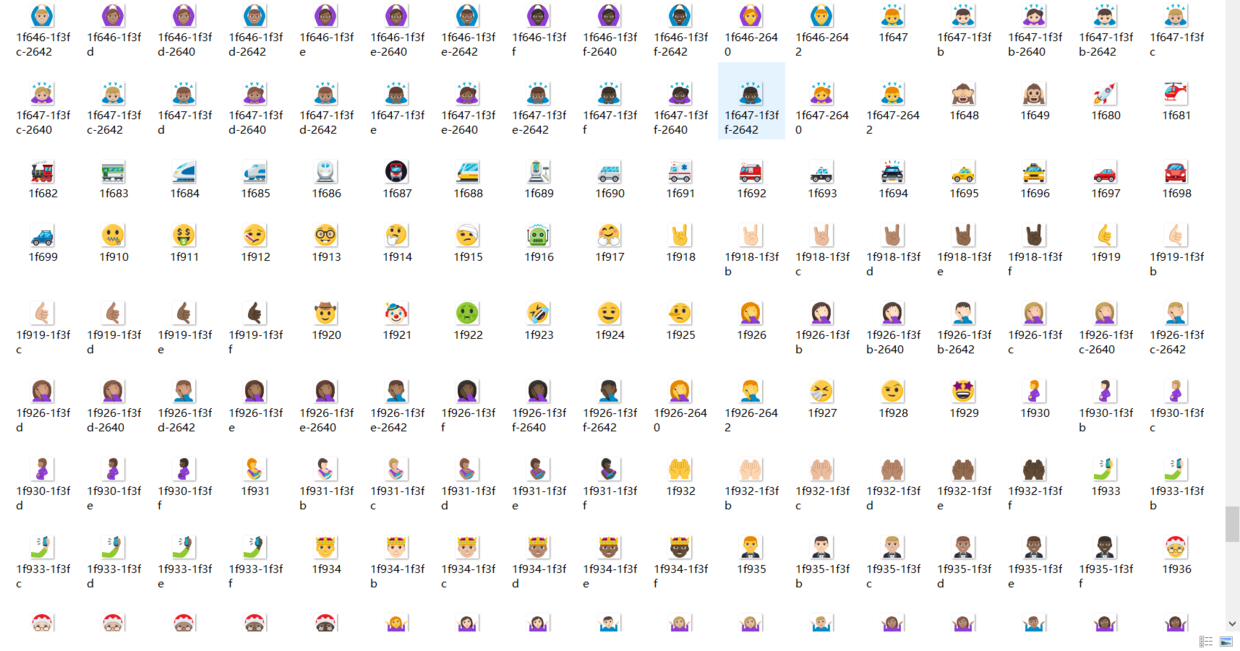Switch to details list view
This screenshot has width=1240, height=651.
(1206, 642)
